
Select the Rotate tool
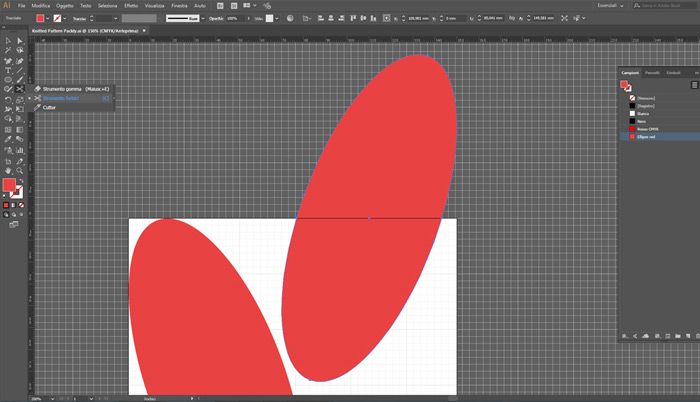tap(8, 100)
